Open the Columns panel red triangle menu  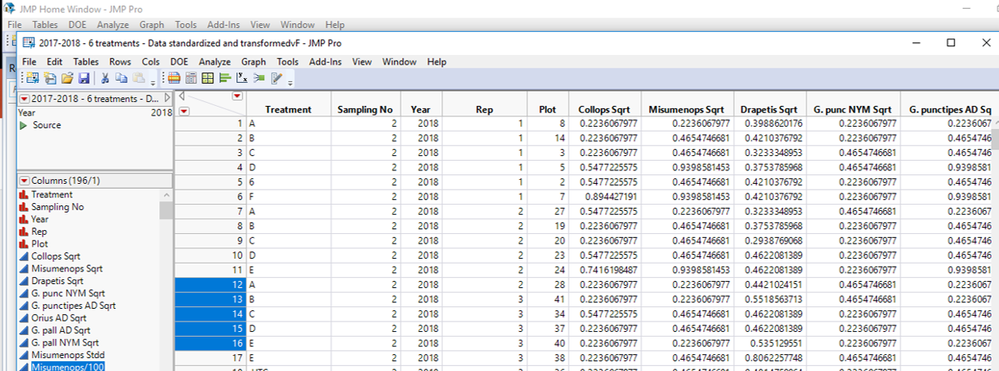pos(25,180)
